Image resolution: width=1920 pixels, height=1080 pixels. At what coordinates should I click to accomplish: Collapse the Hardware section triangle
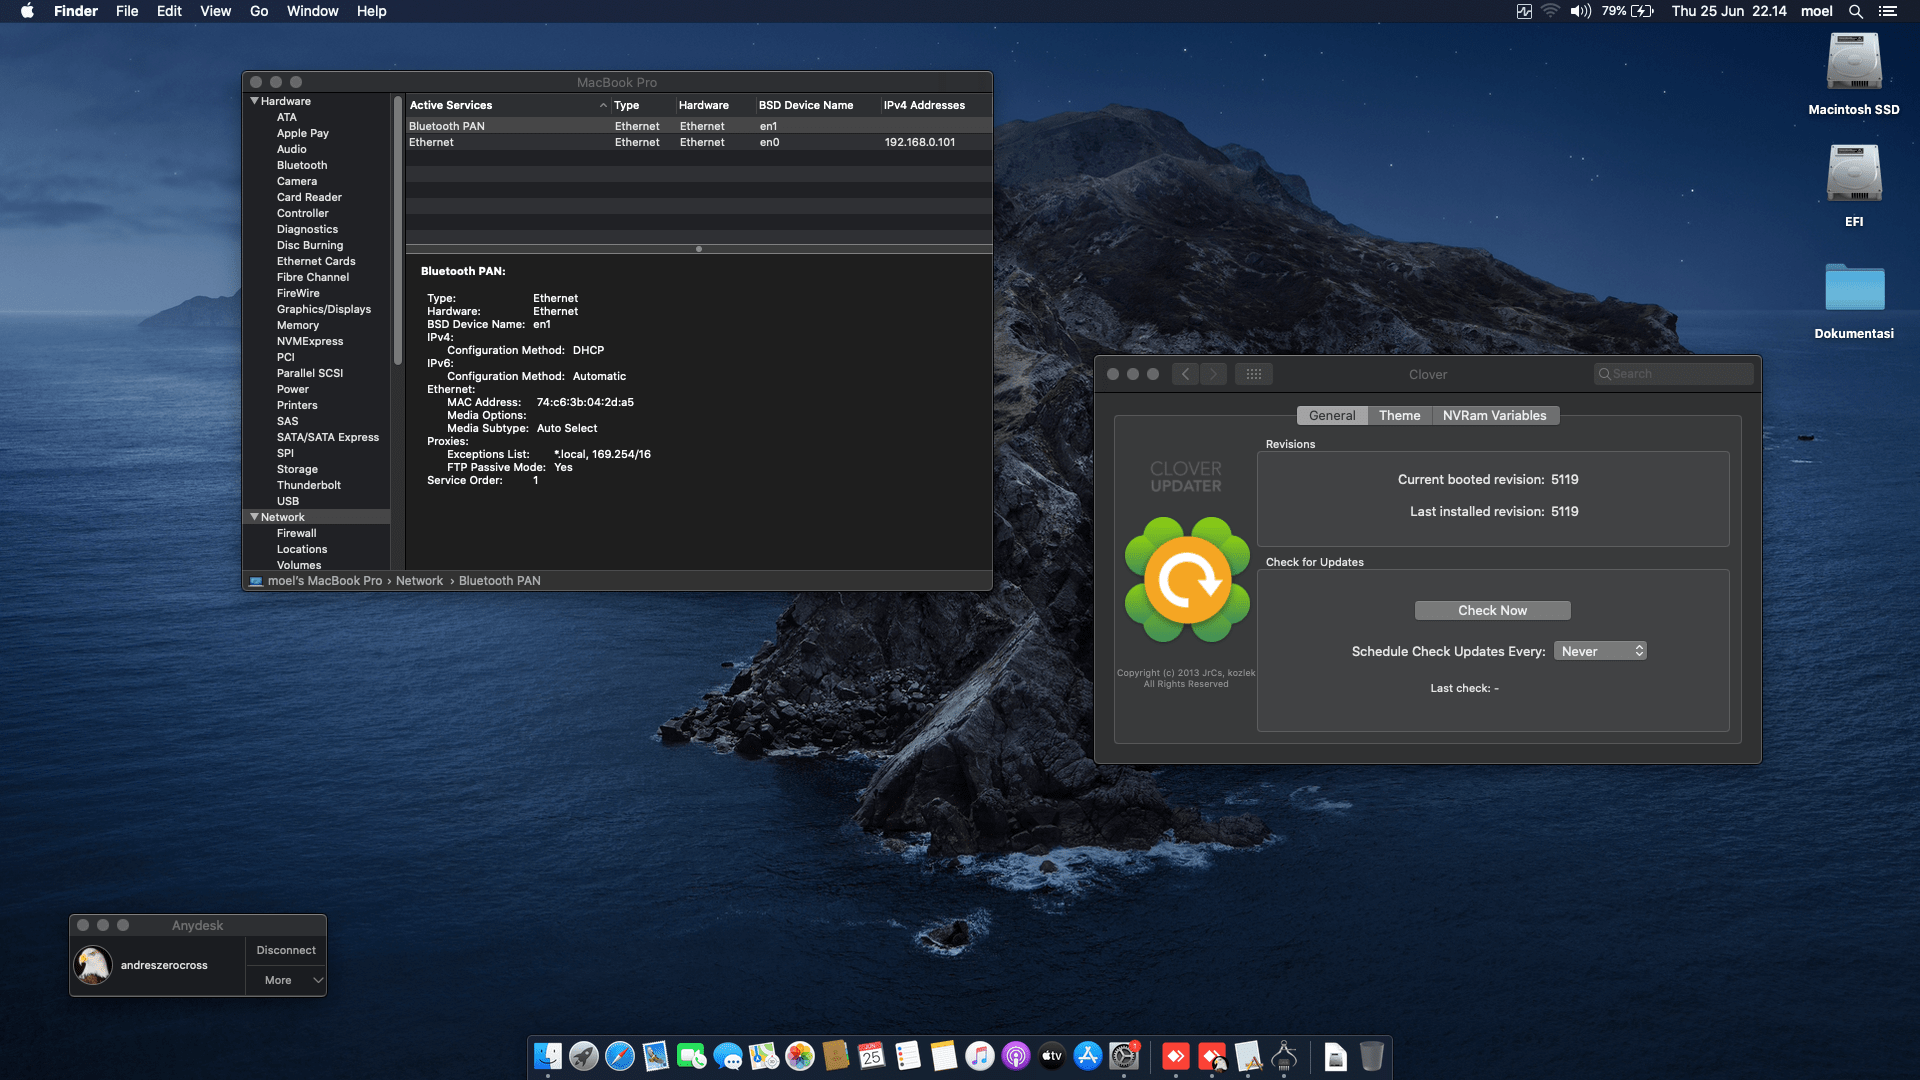[x=254, y=101]
